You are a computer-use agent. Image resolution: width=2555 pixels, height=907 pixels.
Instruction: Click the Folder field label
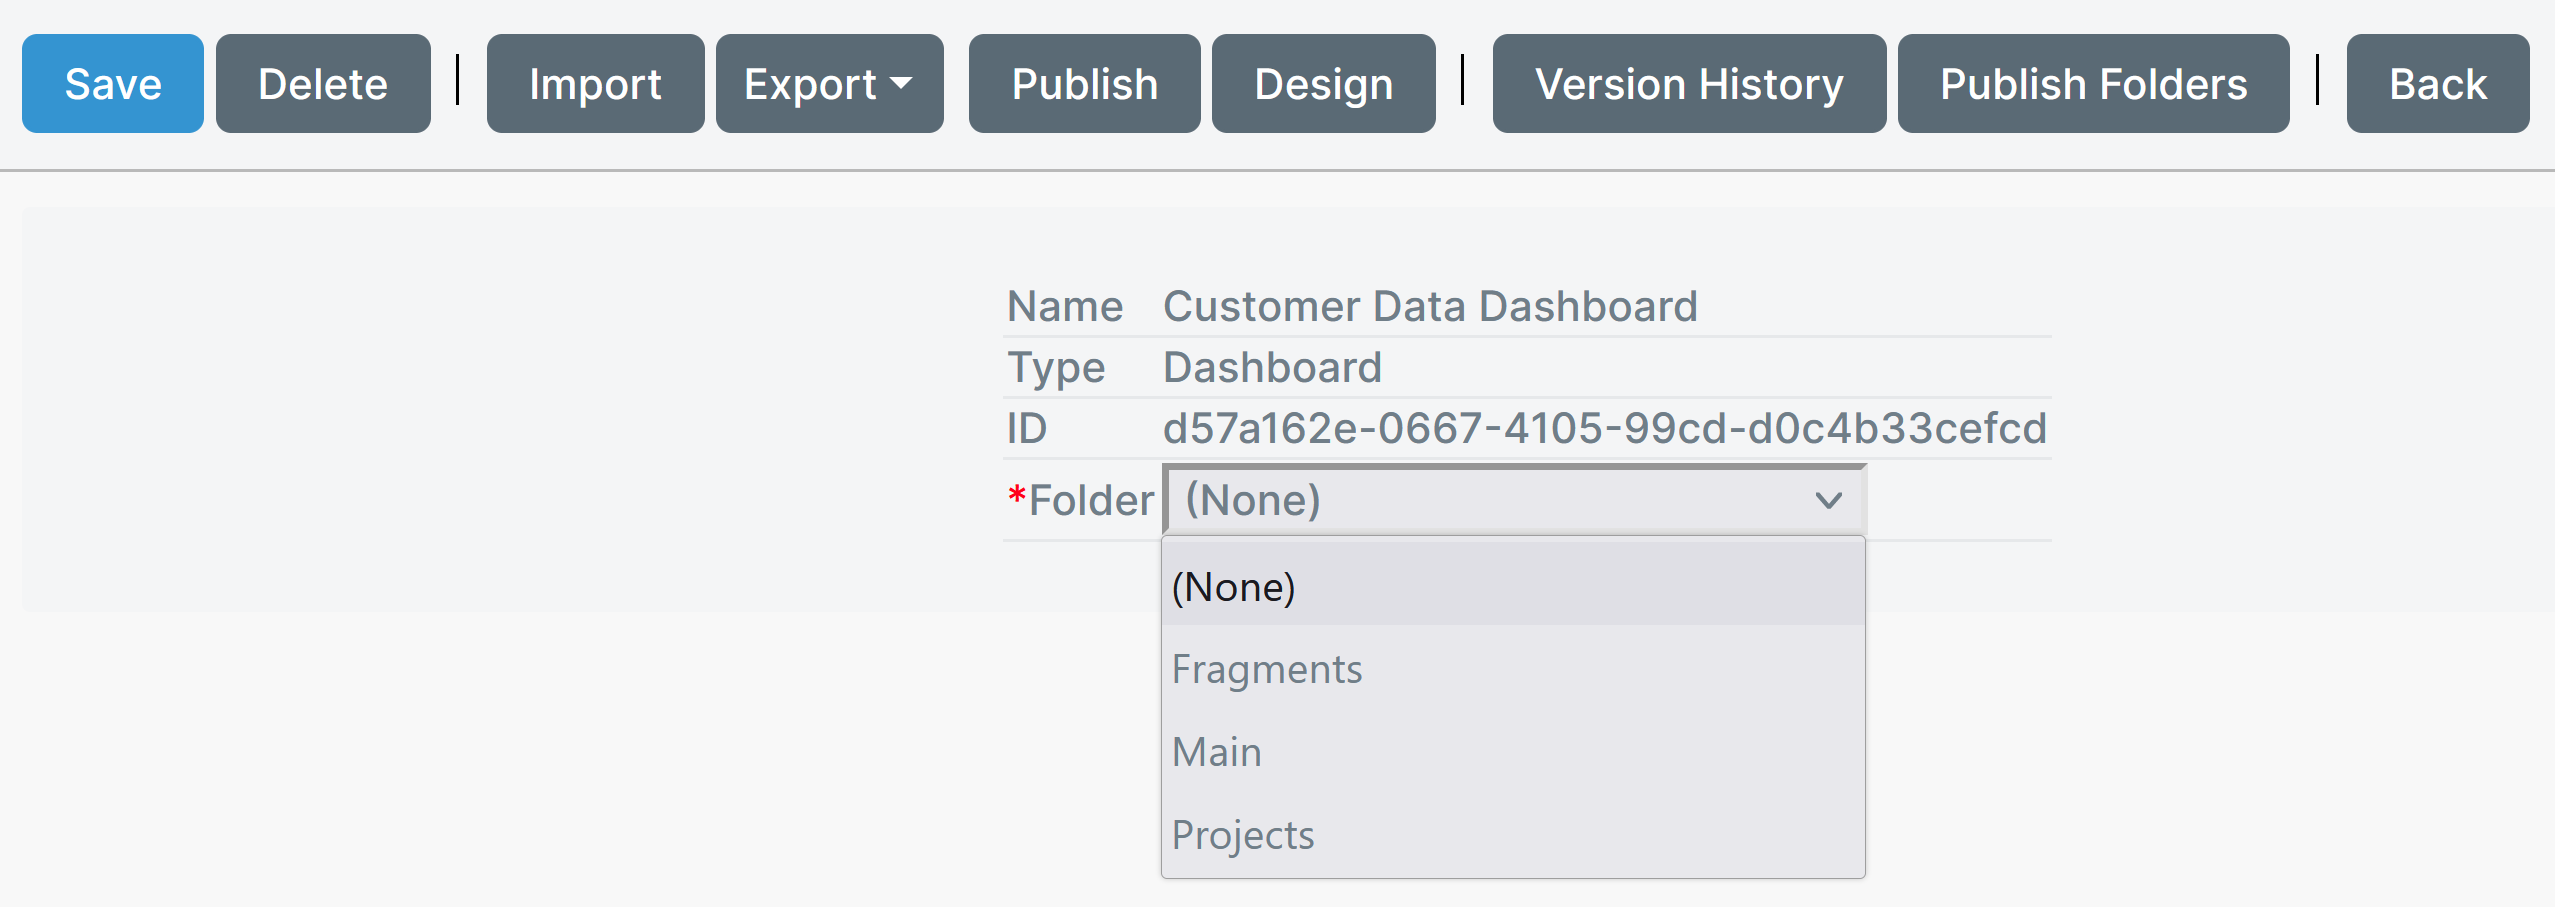tap(1090, 500)
